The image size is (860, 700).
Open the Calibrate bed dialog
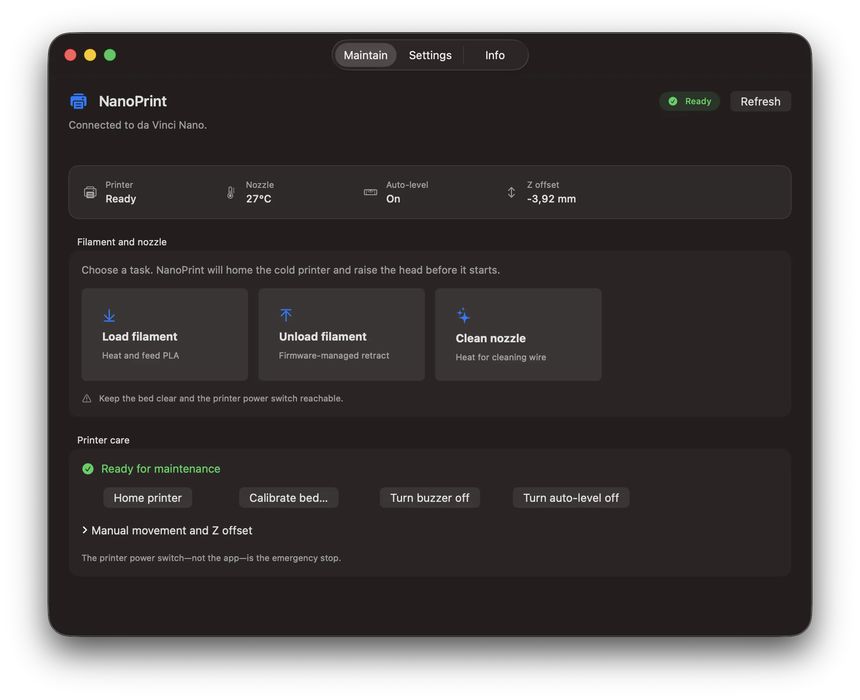[288, 498]
